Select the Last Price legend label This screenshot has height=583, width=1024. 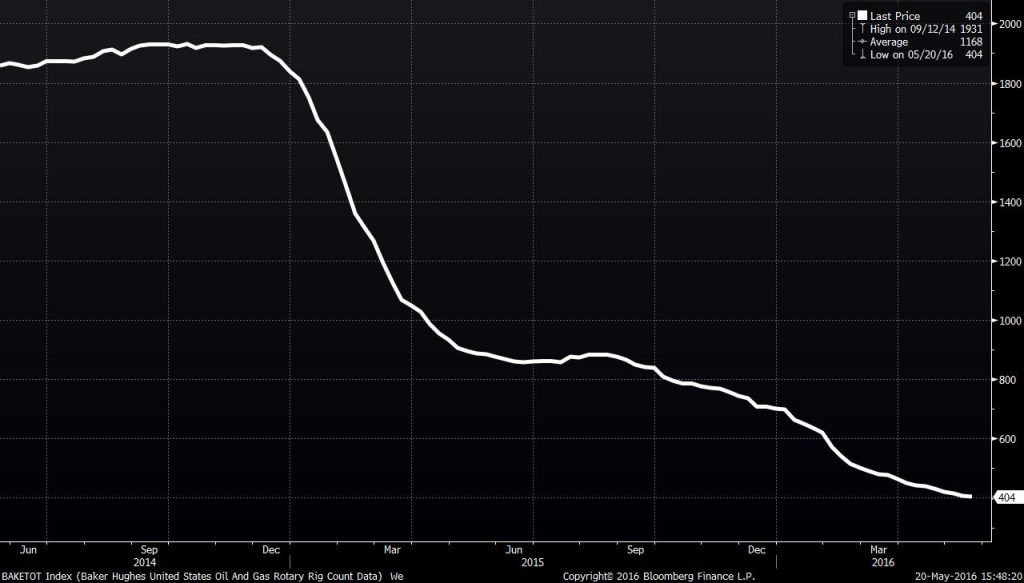(895, 17)
